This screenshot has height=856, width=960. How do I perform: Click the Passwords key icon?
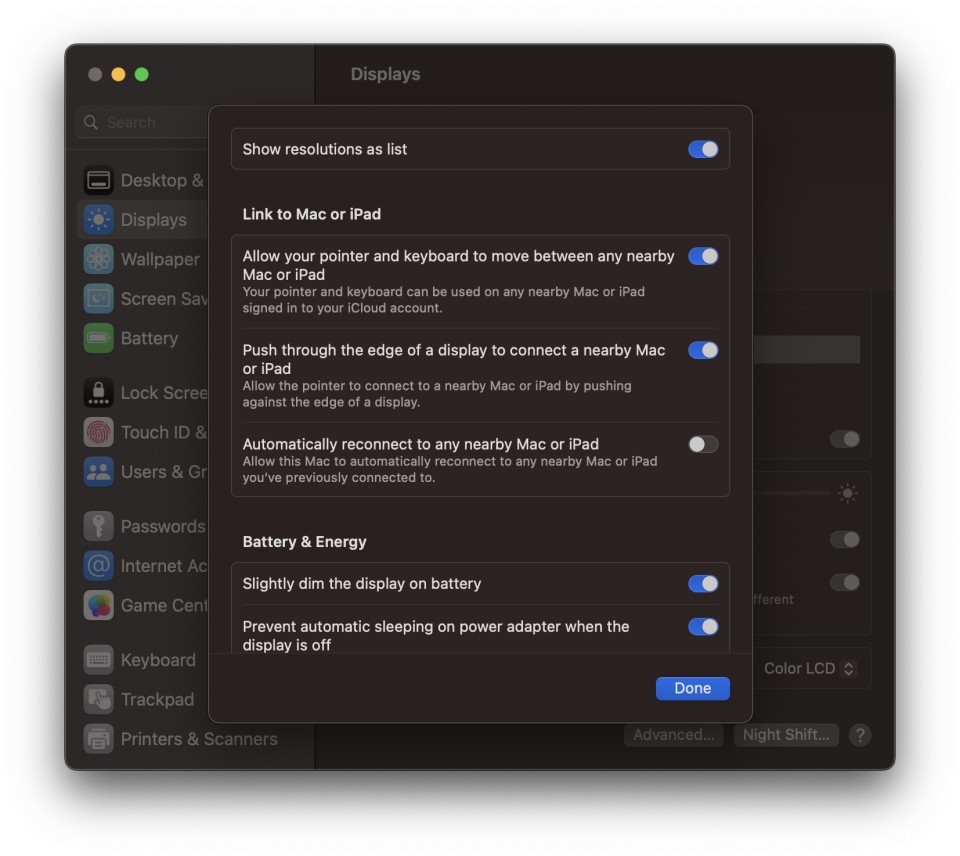(98, 527)
